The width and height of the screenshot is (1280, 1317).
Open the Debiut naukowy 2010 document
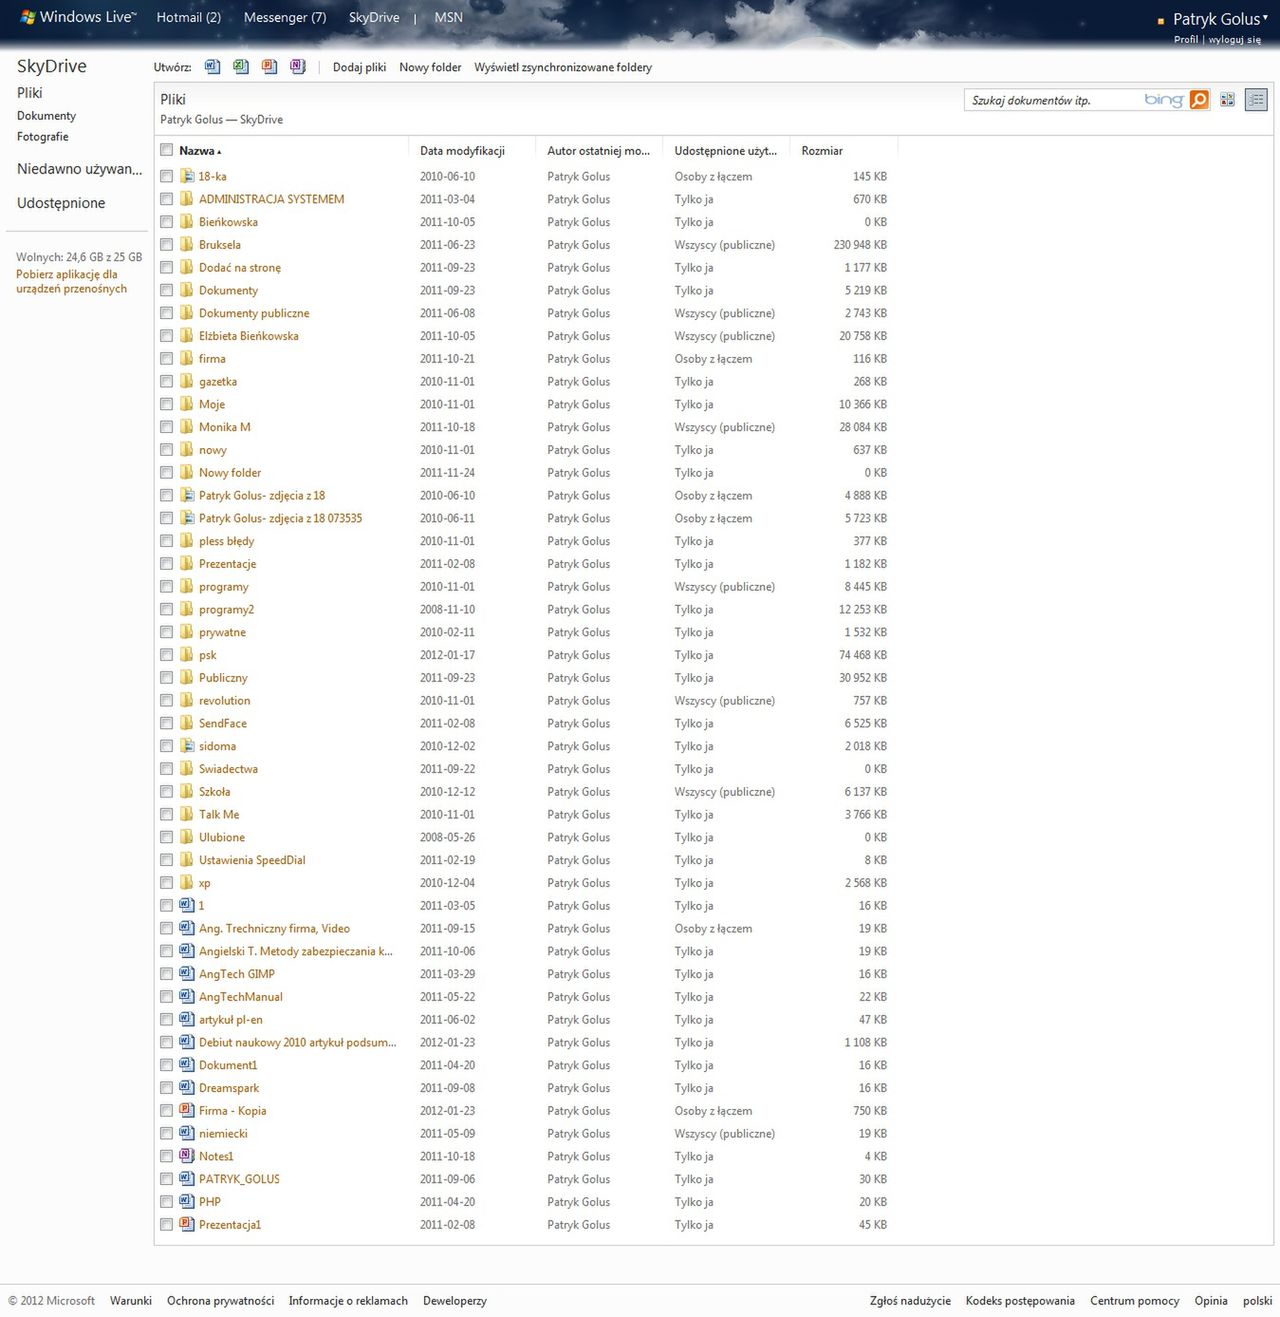tap(297, 1042)
